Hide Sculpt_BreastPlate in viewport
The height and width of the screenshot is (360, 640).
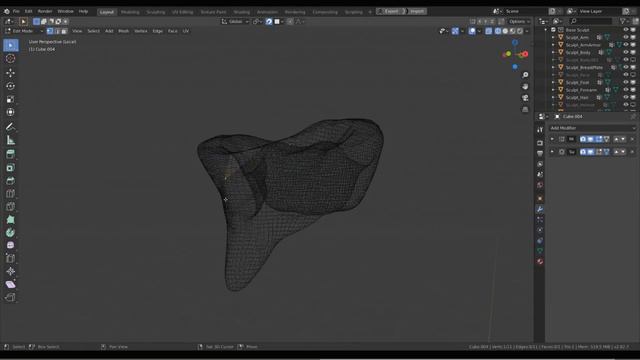626,67
